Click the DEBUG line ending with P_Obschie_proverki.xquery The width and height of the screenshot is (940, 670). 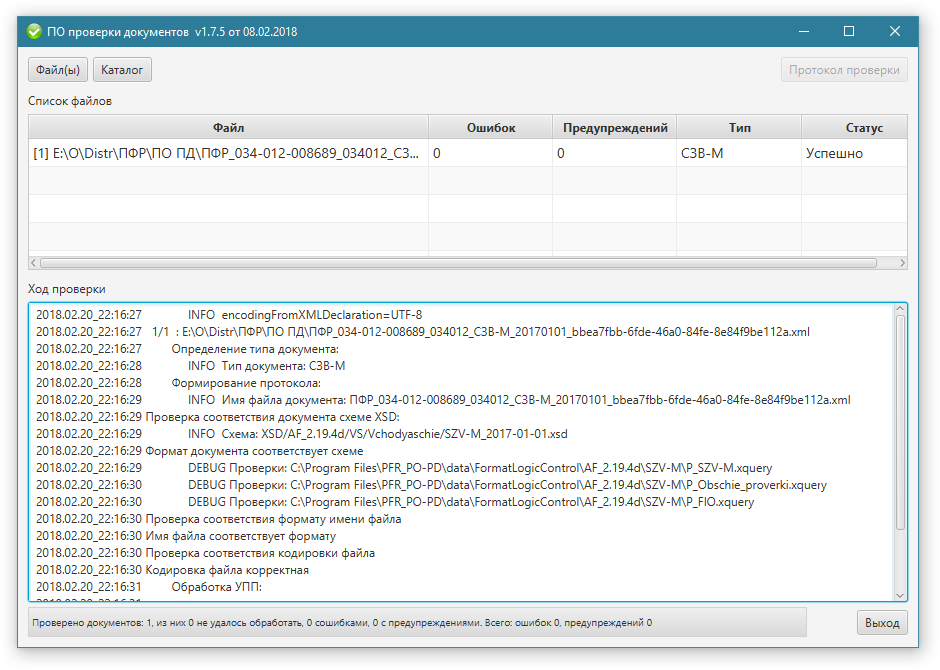(431, 484)
